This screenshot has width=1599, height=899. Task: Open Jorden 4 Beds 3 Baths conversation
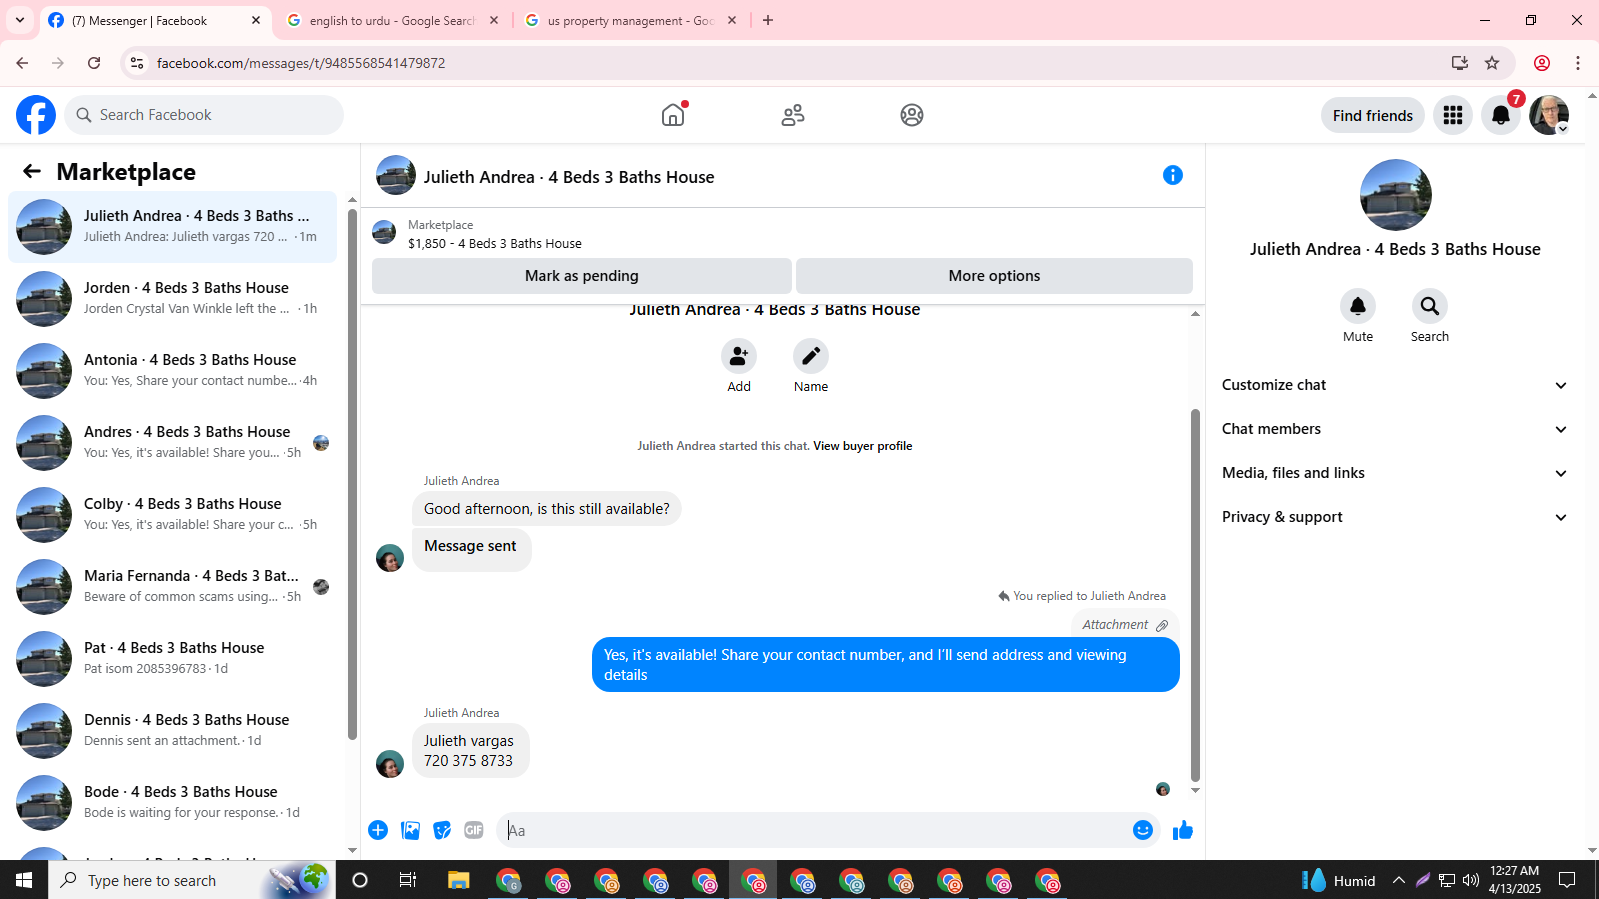172,298
